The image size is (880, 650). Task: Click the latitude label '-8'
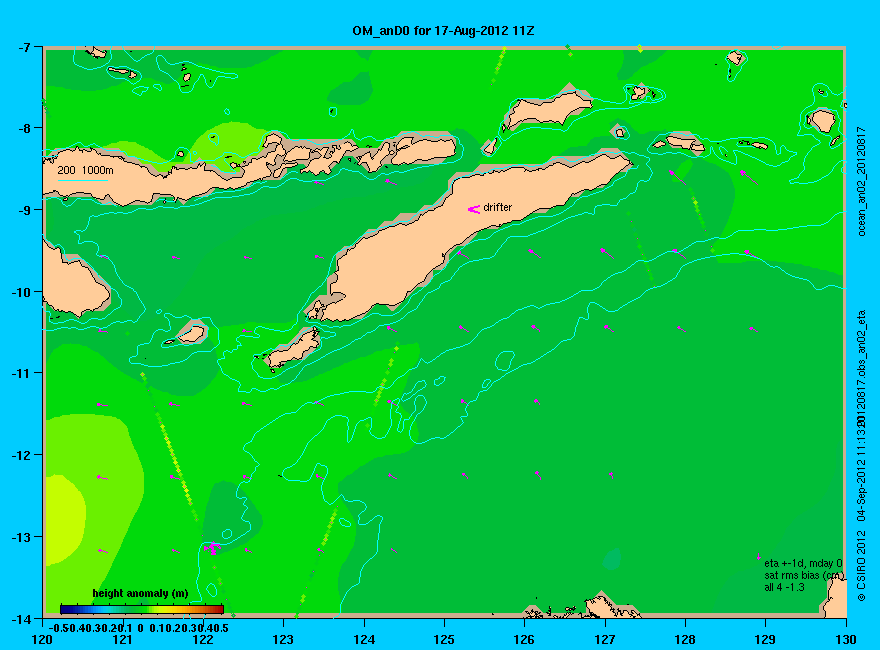23,128
